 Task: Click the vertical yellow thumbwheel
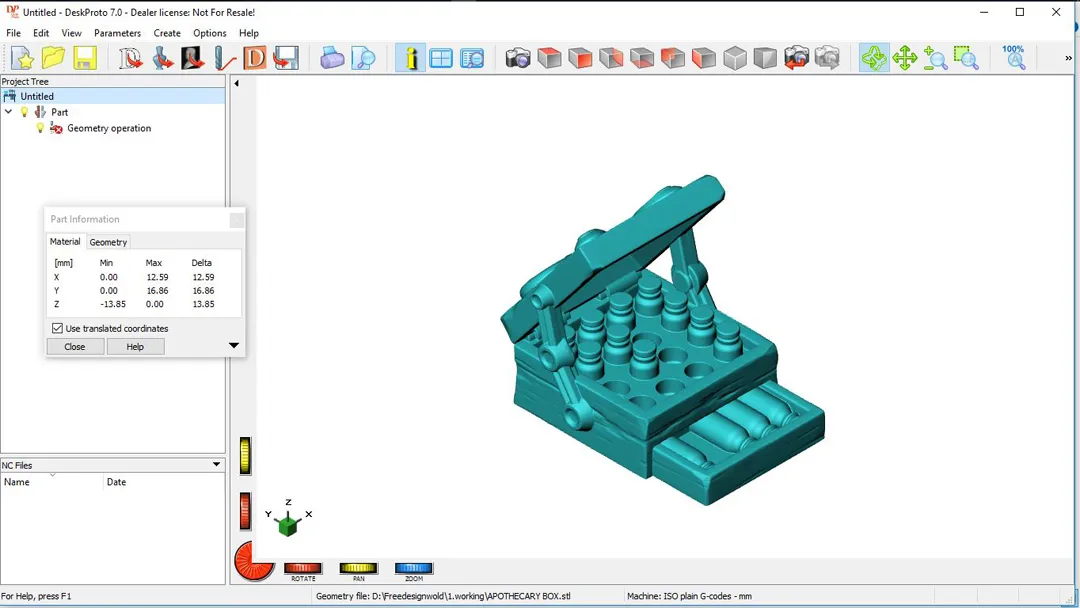[x=245, y=456]
